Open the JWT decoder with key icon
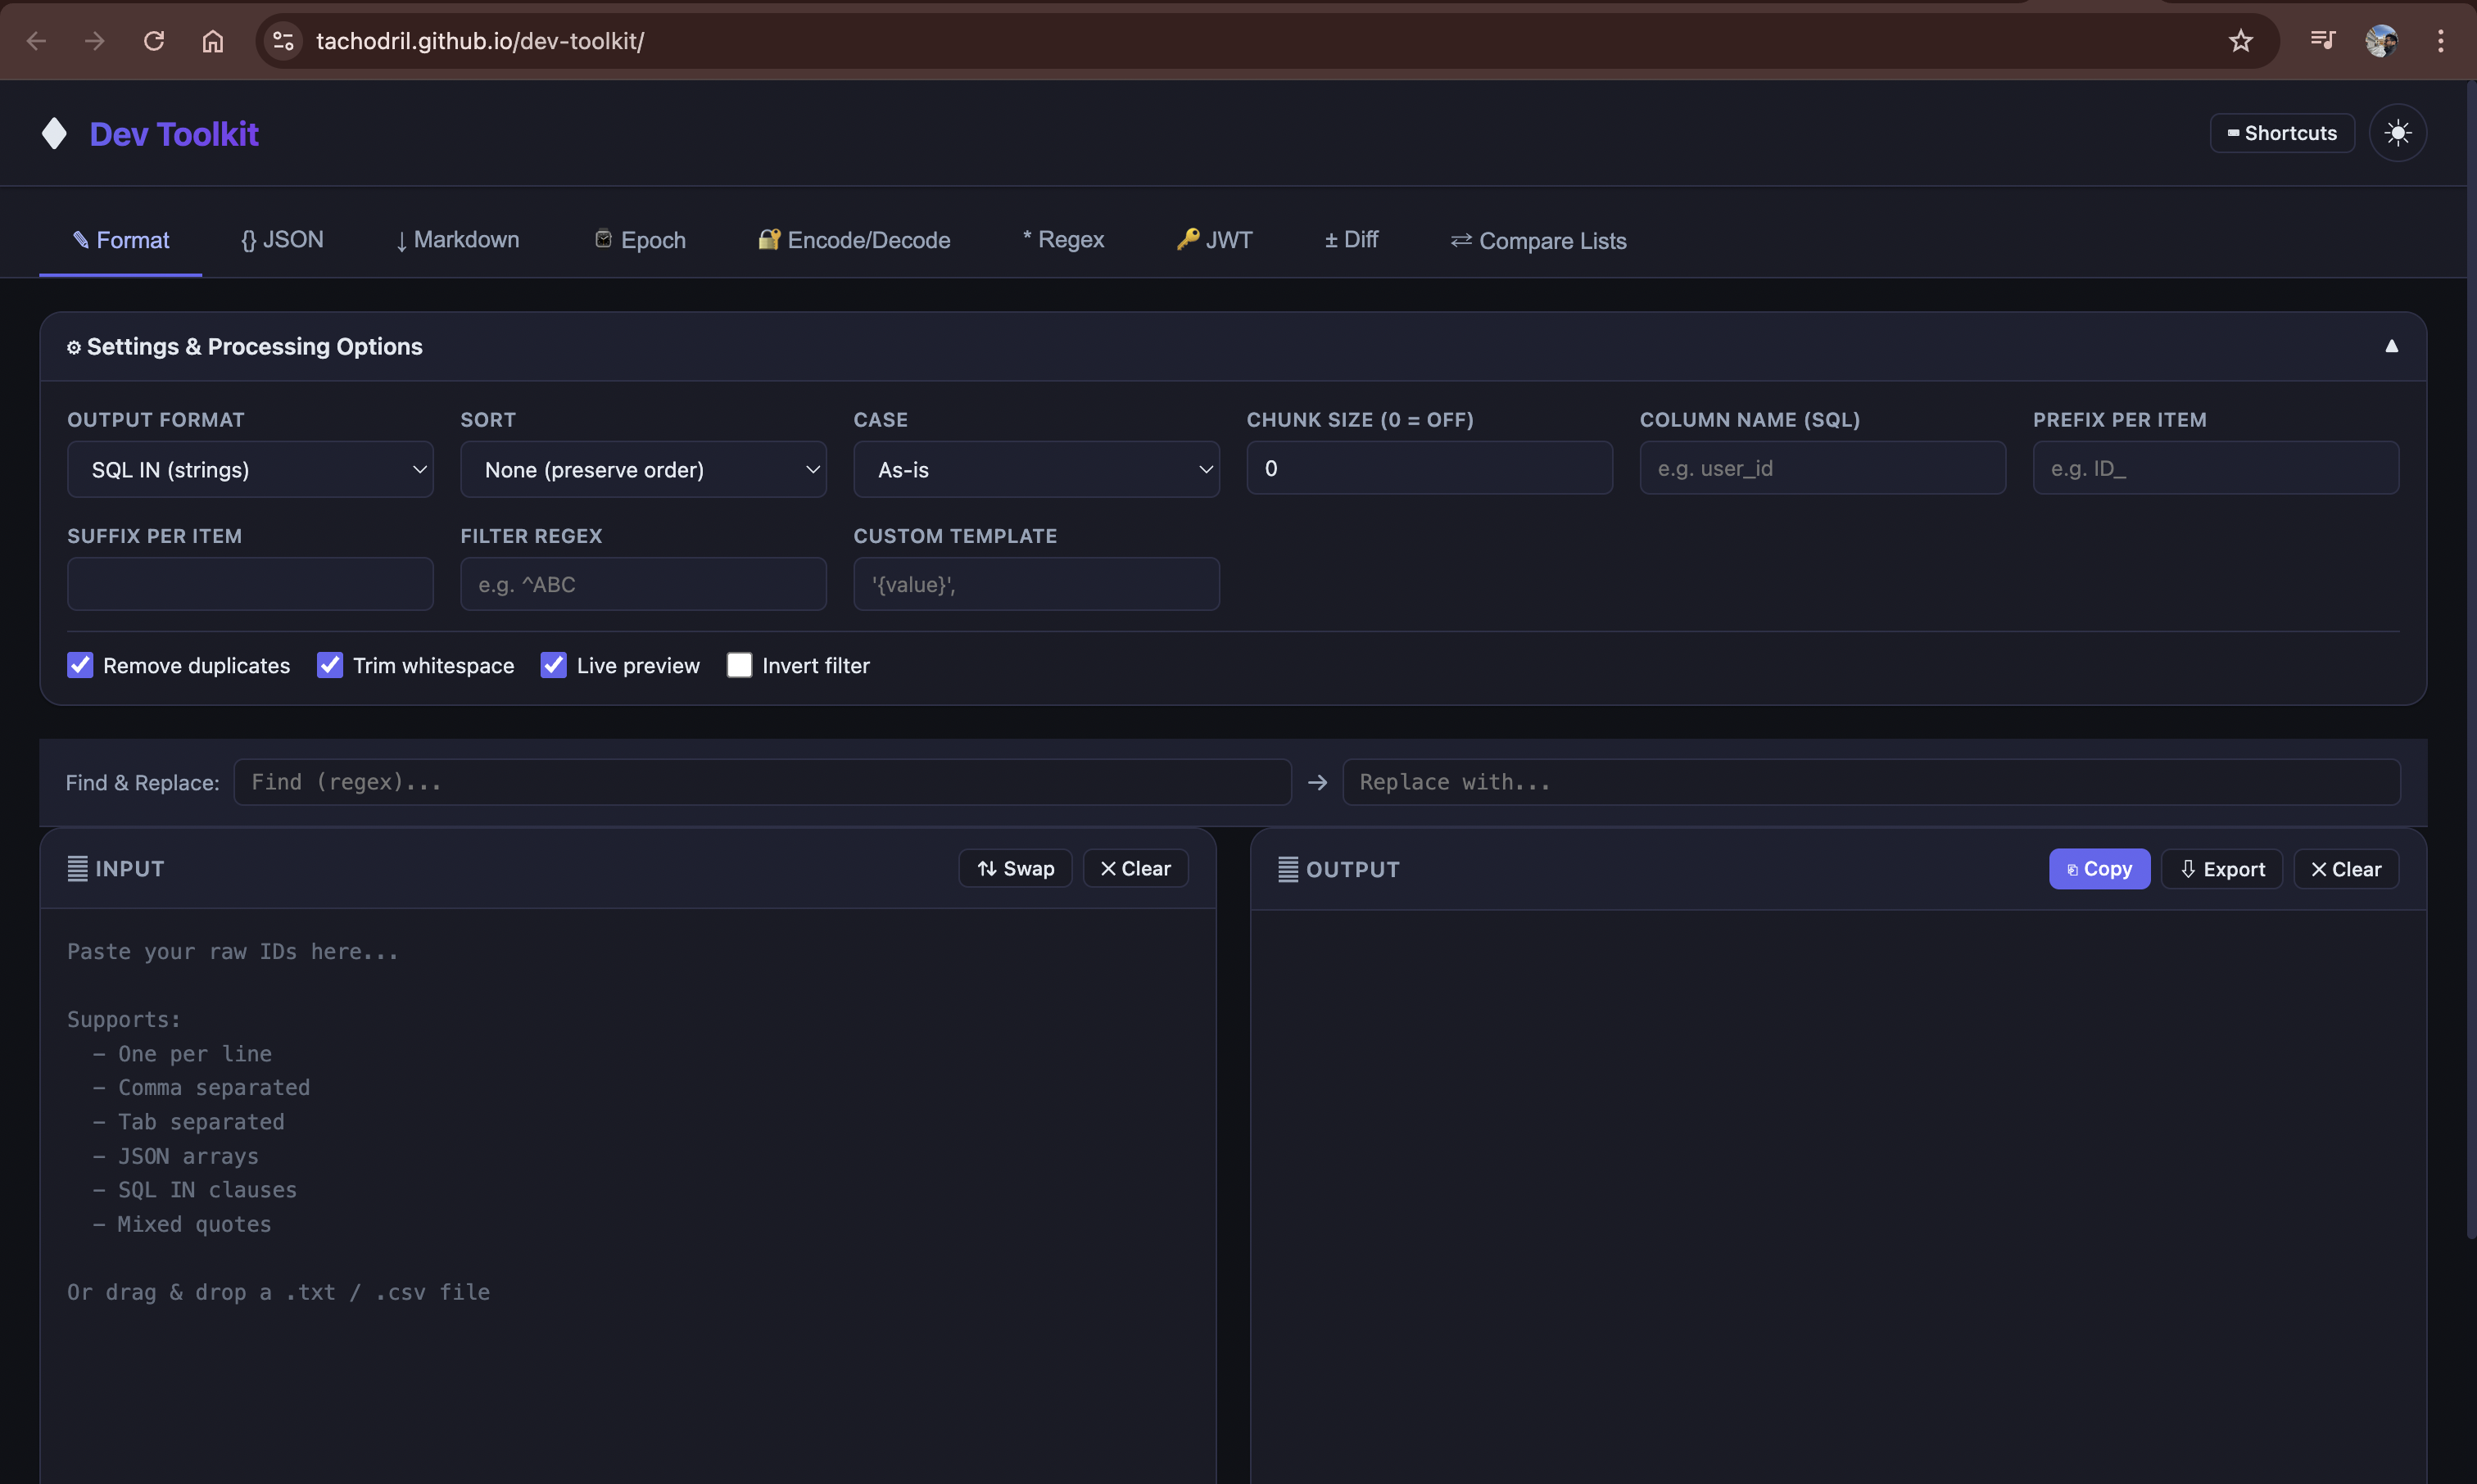This screenshot has width=2477, height=1484. [x=1213, y=240]
